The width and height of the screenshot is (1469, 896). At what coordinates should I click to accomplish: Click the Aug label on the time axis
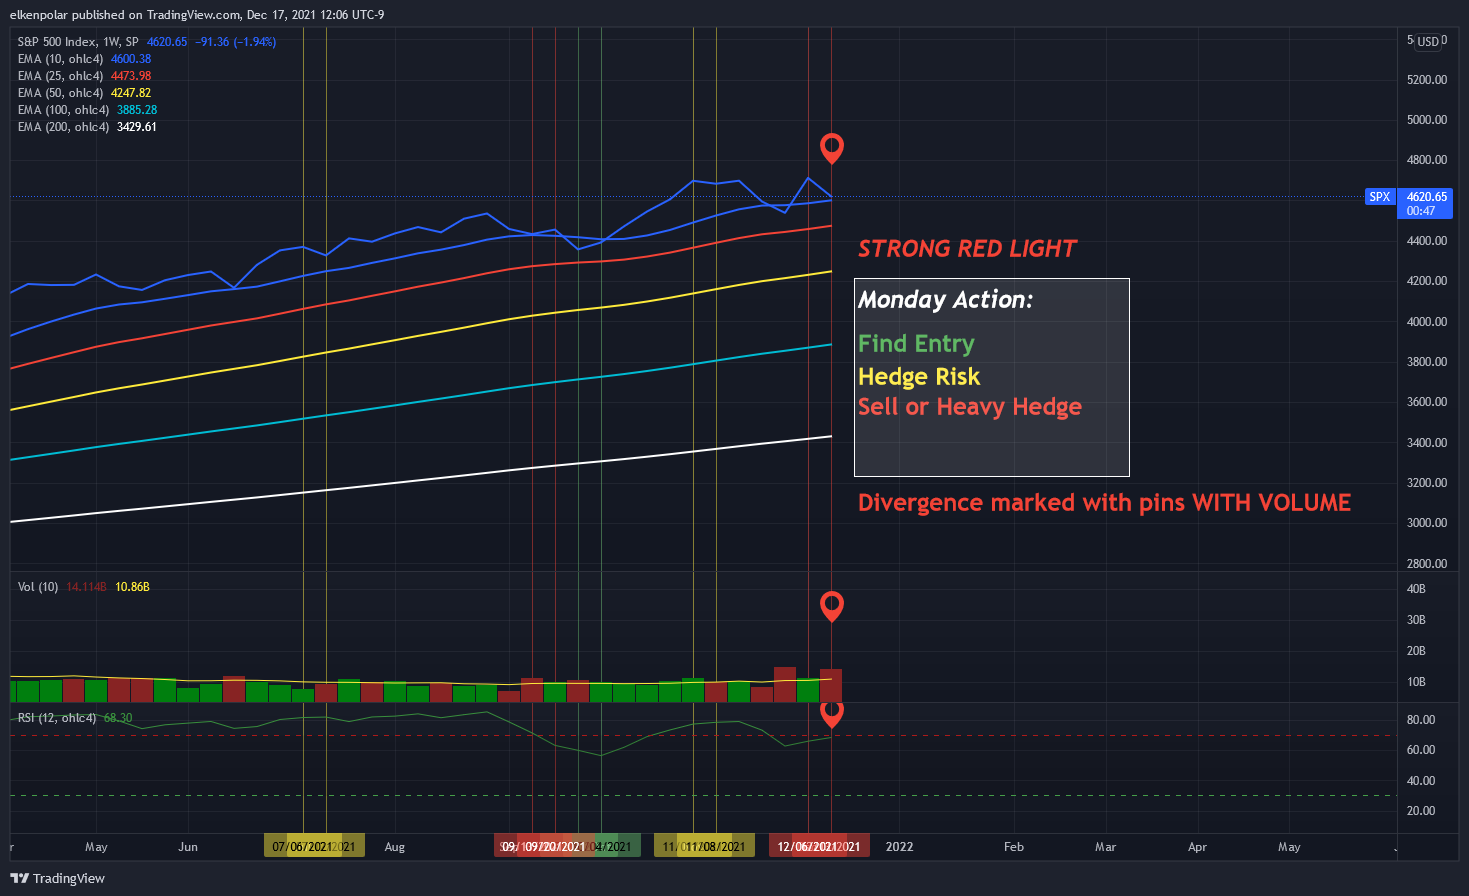pyautogui.click(x=395, y=847)
